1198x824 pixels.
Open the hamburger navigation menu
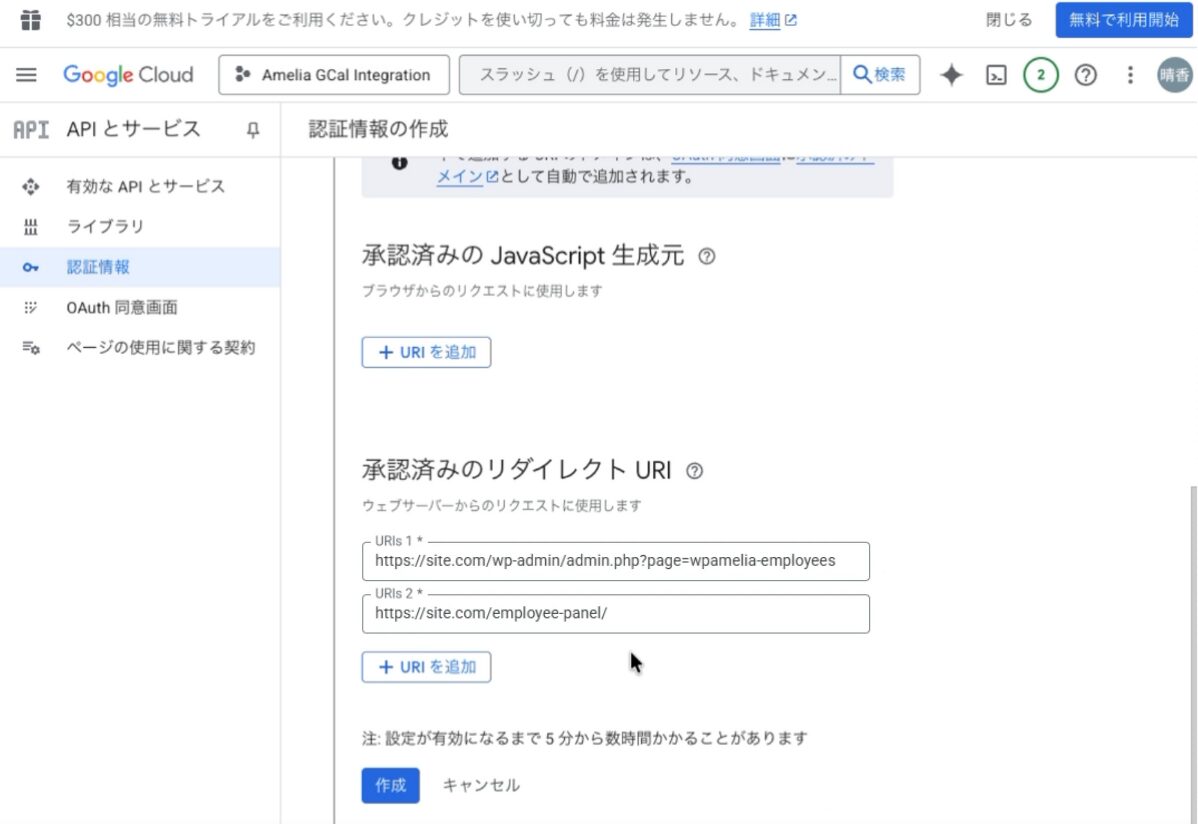27,75
